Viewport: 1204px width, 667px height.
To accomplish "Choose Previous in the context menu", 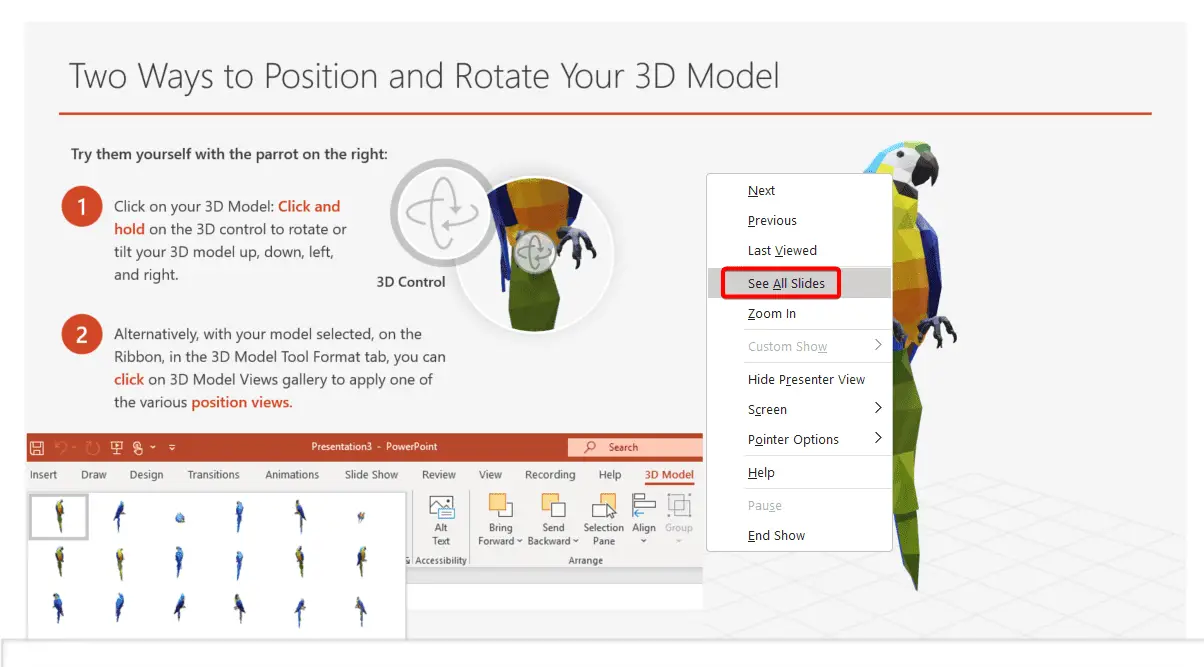I will coord(798,220).
